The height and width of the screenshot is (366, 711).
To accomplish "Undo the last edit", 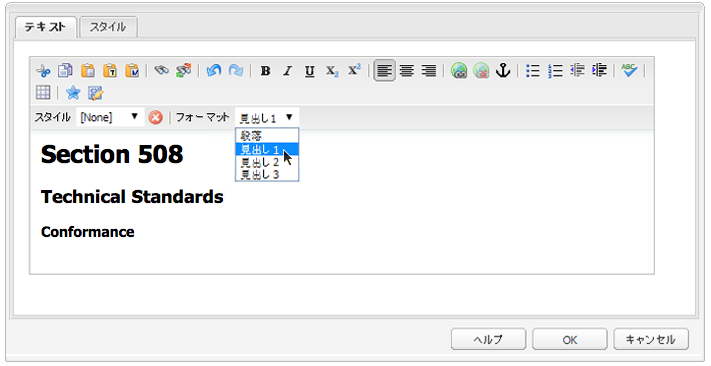I will tap(214, 71).
